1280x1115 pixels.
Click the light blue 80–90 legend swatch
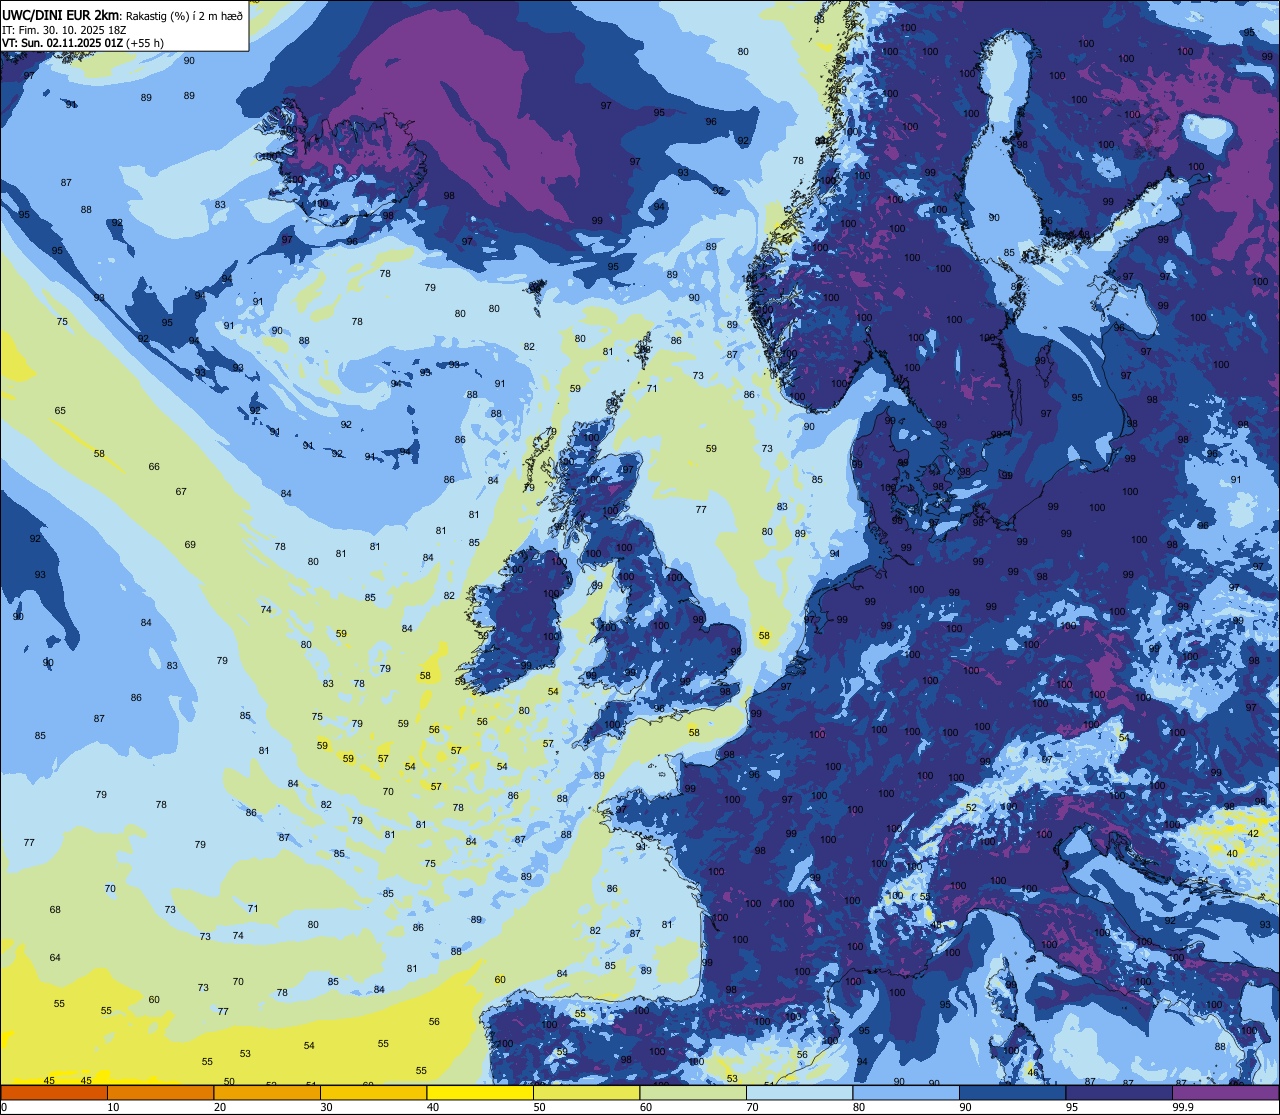point(906,1092)
